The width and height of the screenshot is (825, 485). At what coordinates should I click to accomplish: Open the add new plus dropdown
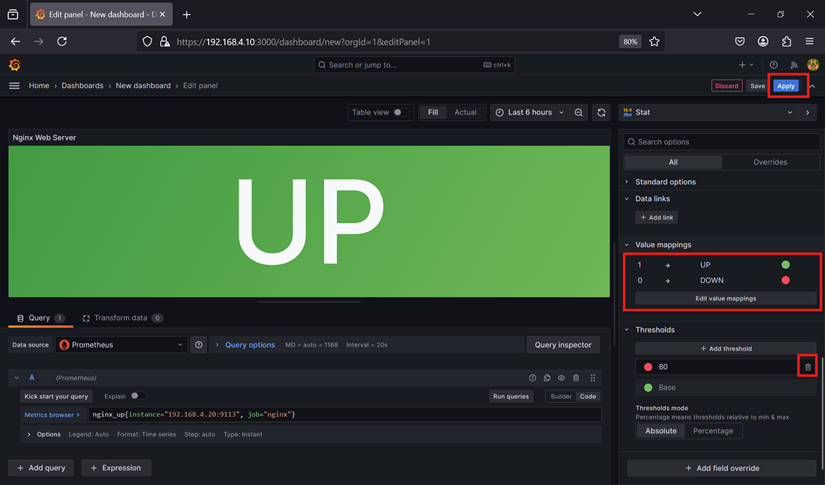(746, 65)
